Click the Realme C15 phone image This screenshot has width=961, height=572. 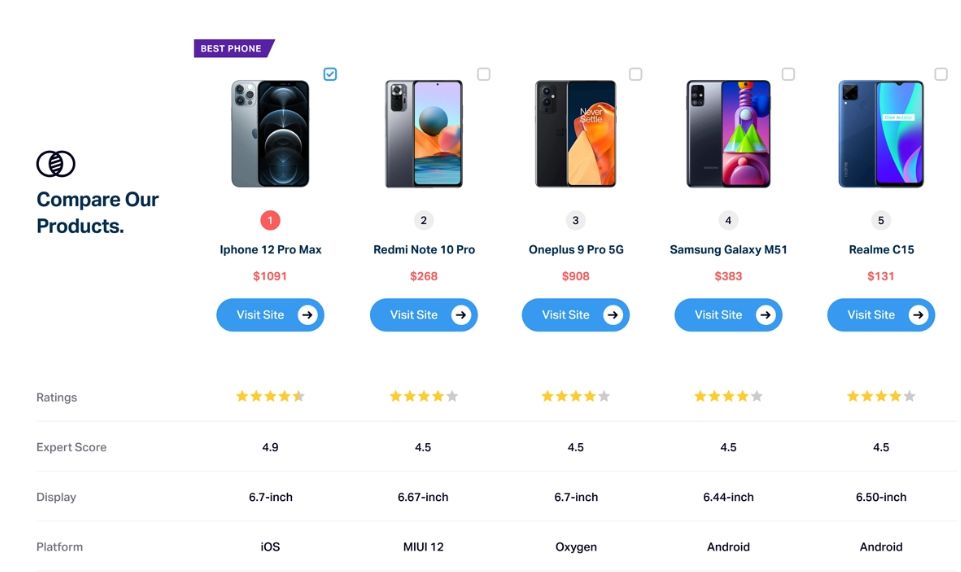[880, 134]
